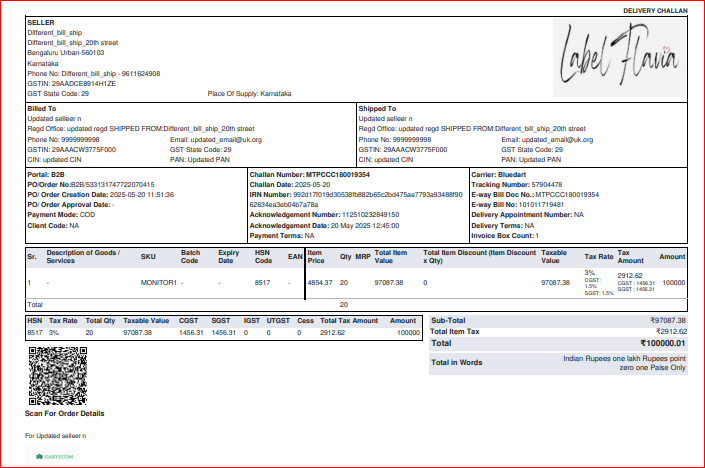Click Tax Amount 2912.62 in the item row

click(x=630, y=276)
